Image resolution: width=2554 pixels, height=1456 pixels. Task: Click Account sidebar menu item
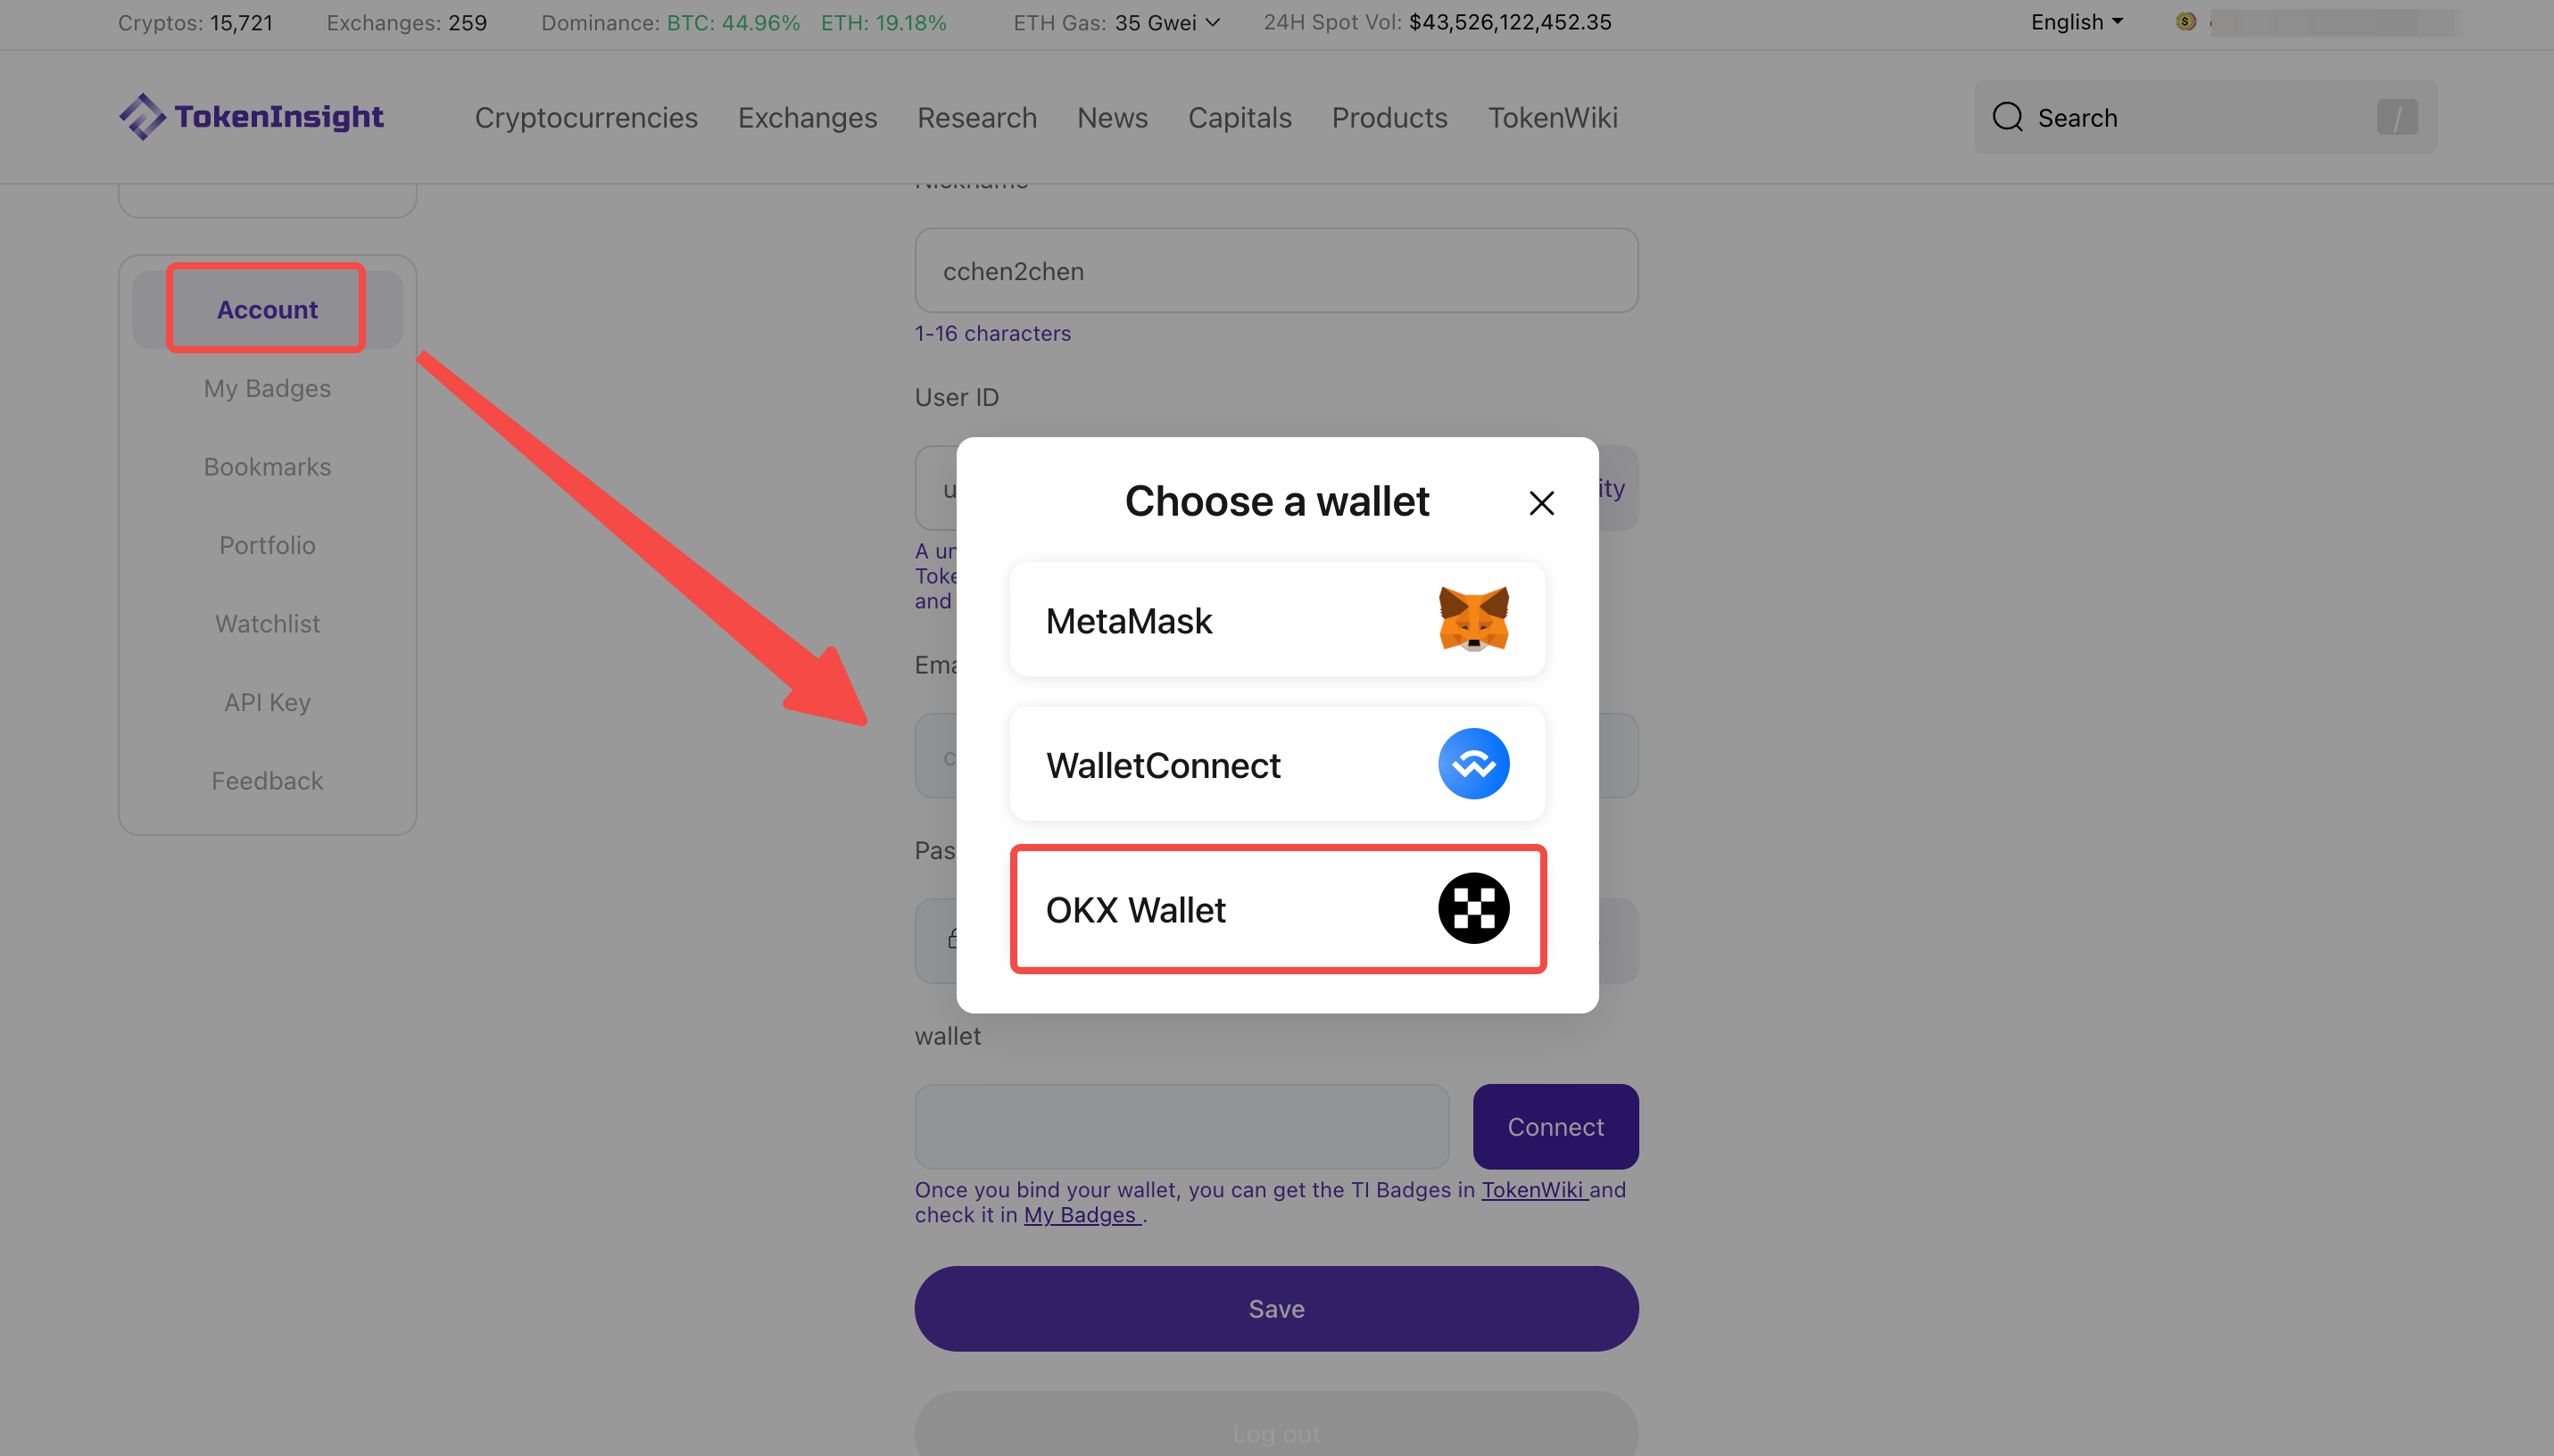pos(267,309)
